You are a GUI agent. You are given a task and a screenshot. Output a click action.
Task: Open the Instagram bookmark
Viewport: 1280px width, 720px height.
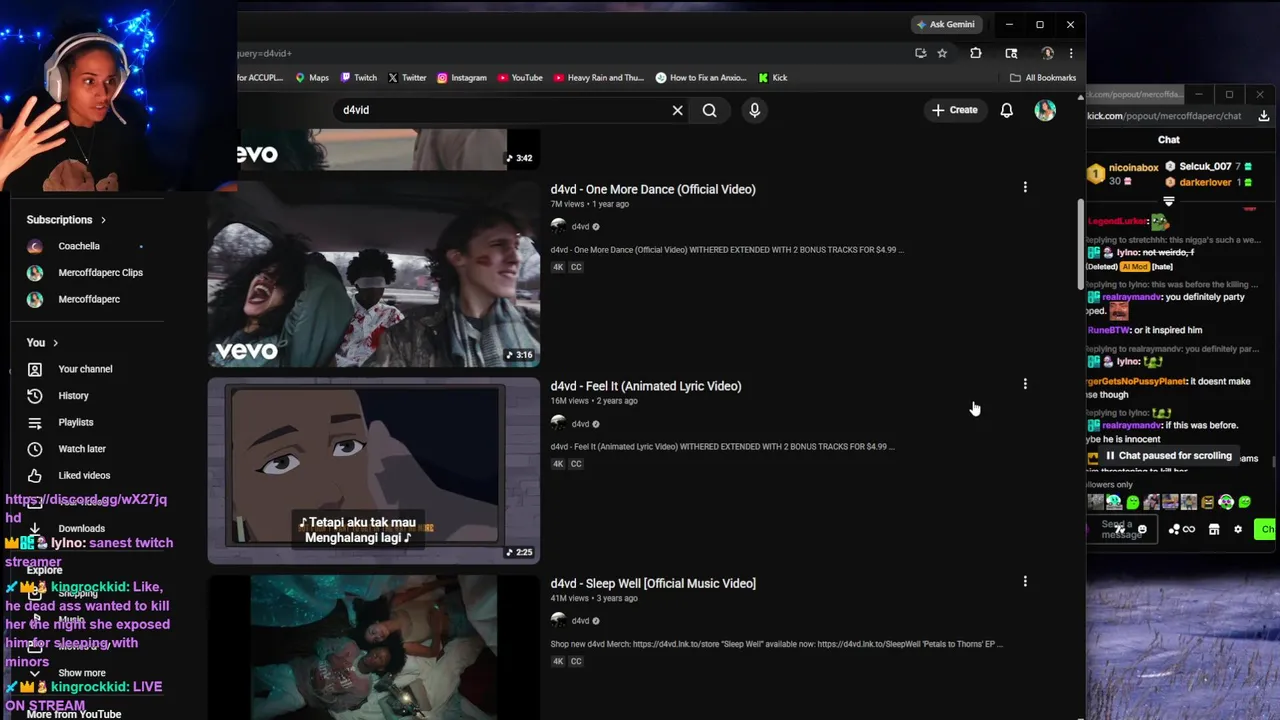(x=462, y=78)
